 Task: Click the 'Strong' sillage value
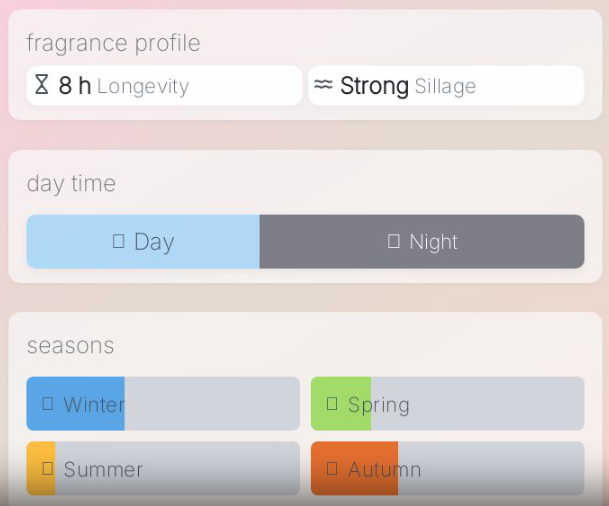[374, 86]
